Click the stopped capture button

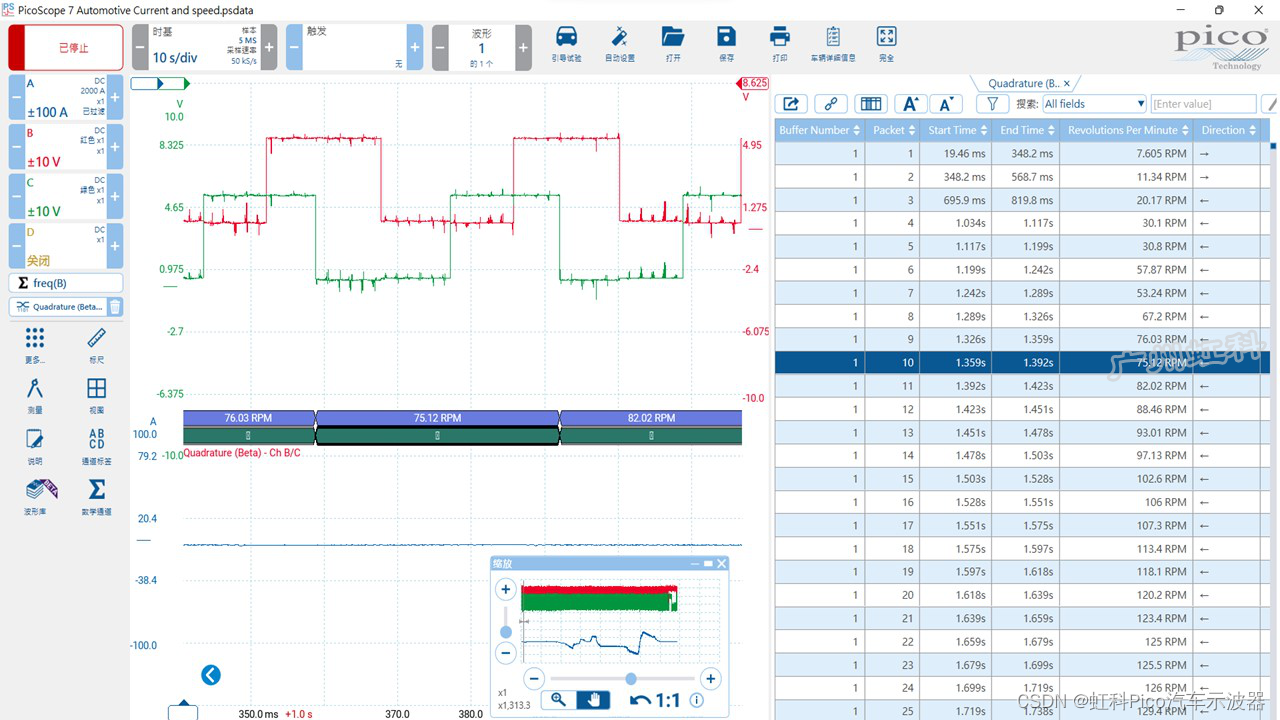pos(66,47)
